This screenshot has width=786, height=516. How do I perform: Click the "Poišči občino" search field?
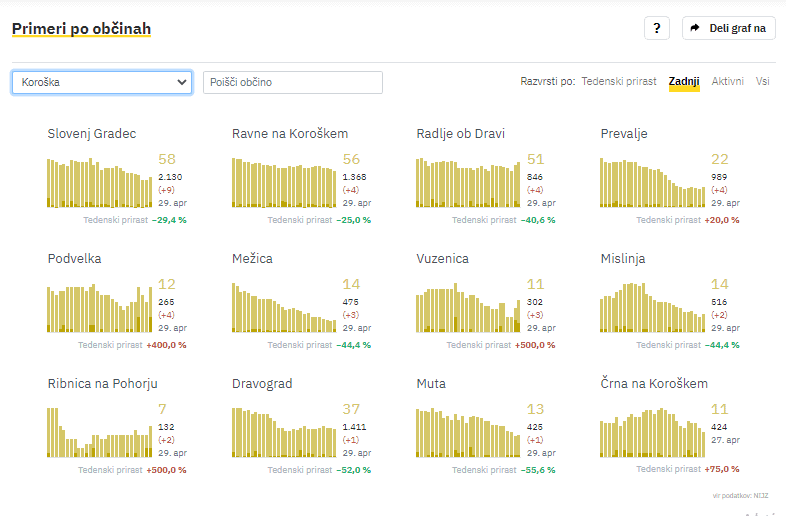point(292,82)
